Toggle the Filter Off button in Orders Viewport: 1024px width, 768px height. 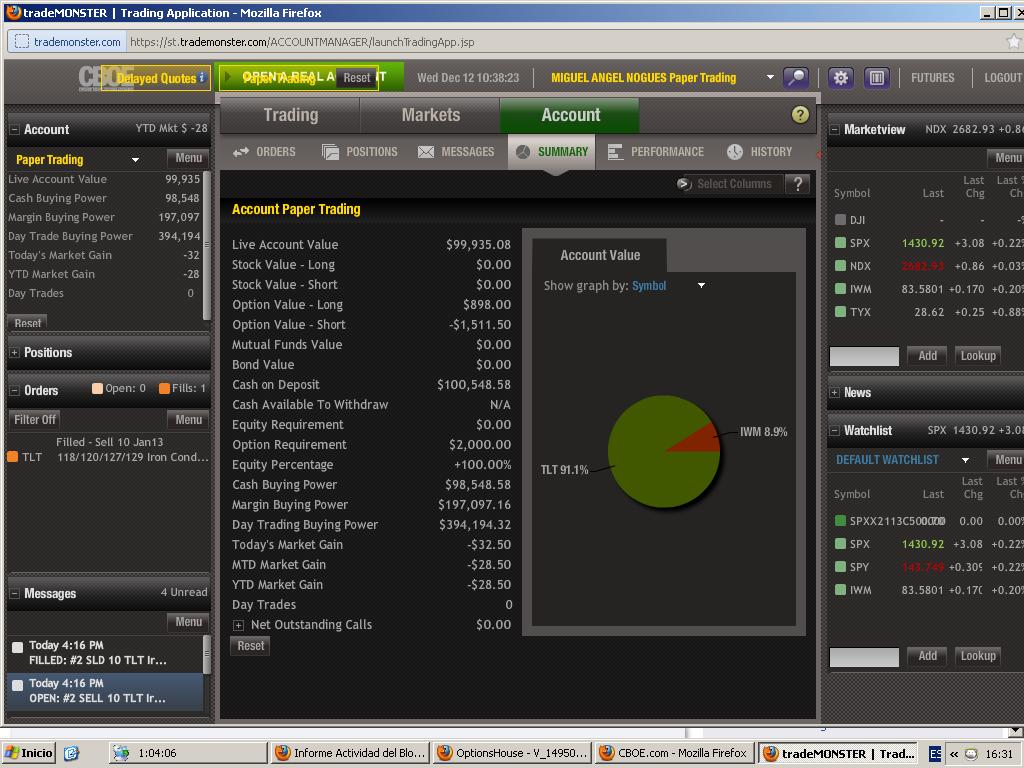(x=35, y=420)
